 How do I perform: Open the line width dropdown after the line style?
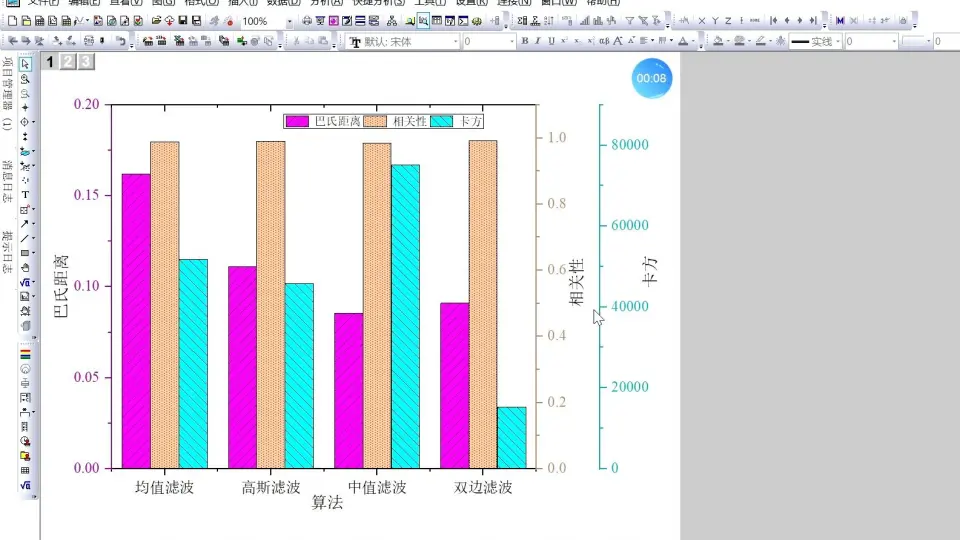click(894, 42)
